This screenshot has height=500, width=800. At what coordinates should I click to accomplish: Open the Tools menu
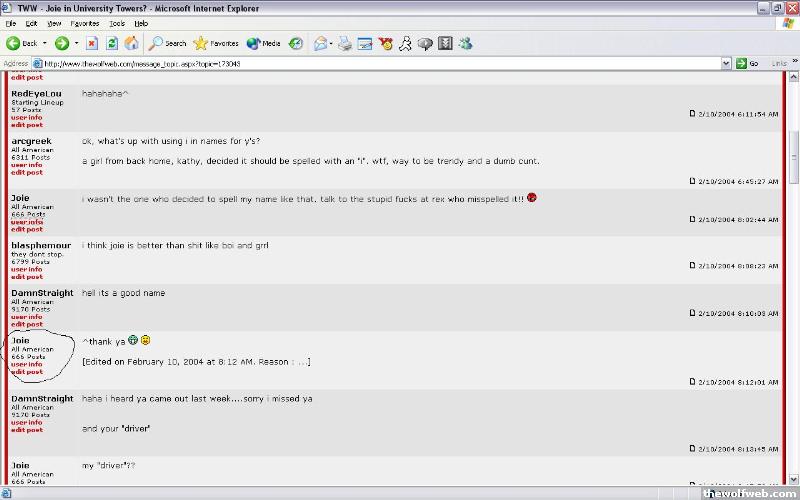(x=117, y=22)
